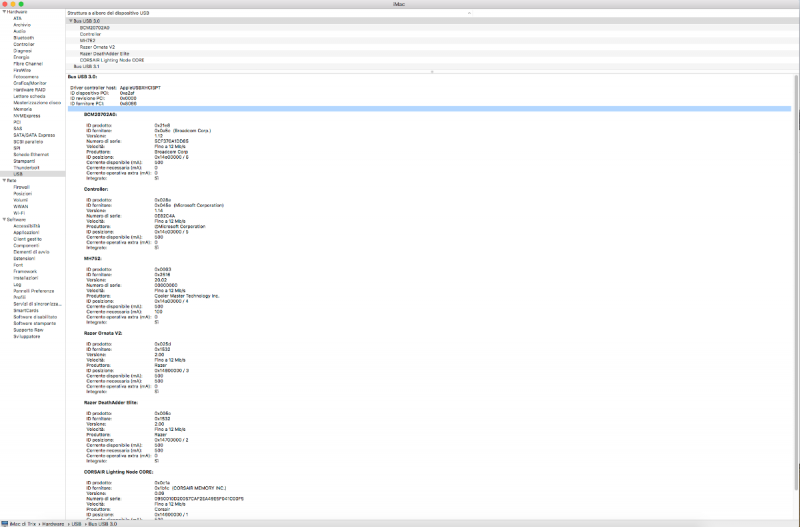The height and width of the screenshot is (527, 800).
Task: Open Firewall under Rete
Action: [x=21, y=187]
